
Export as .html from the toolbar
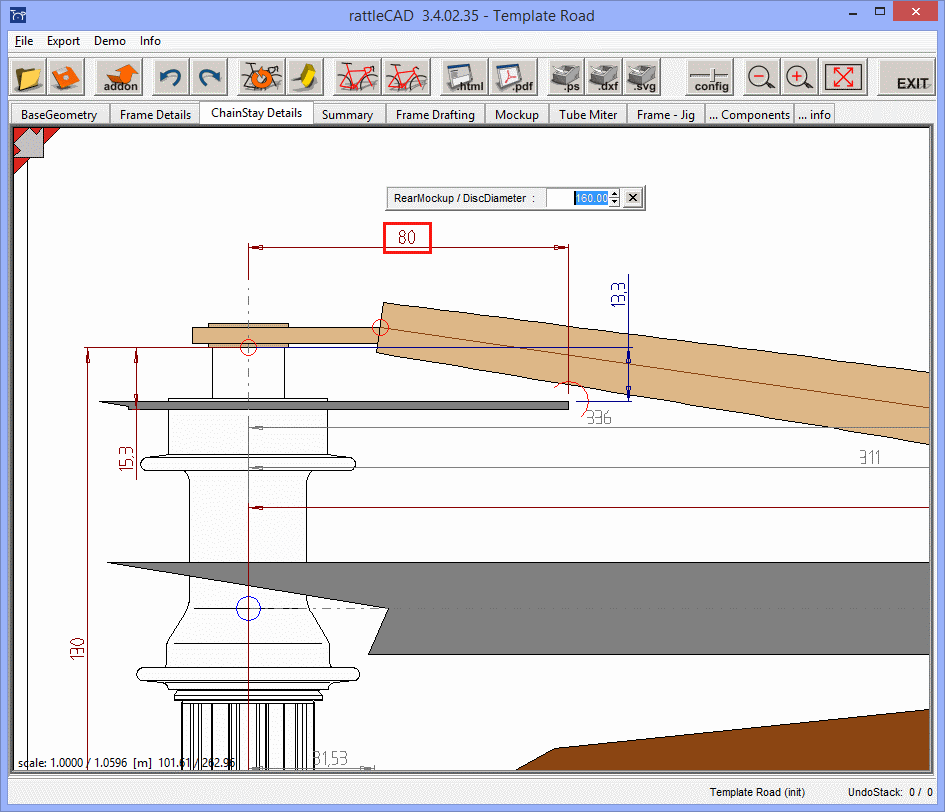pos(465,78)
